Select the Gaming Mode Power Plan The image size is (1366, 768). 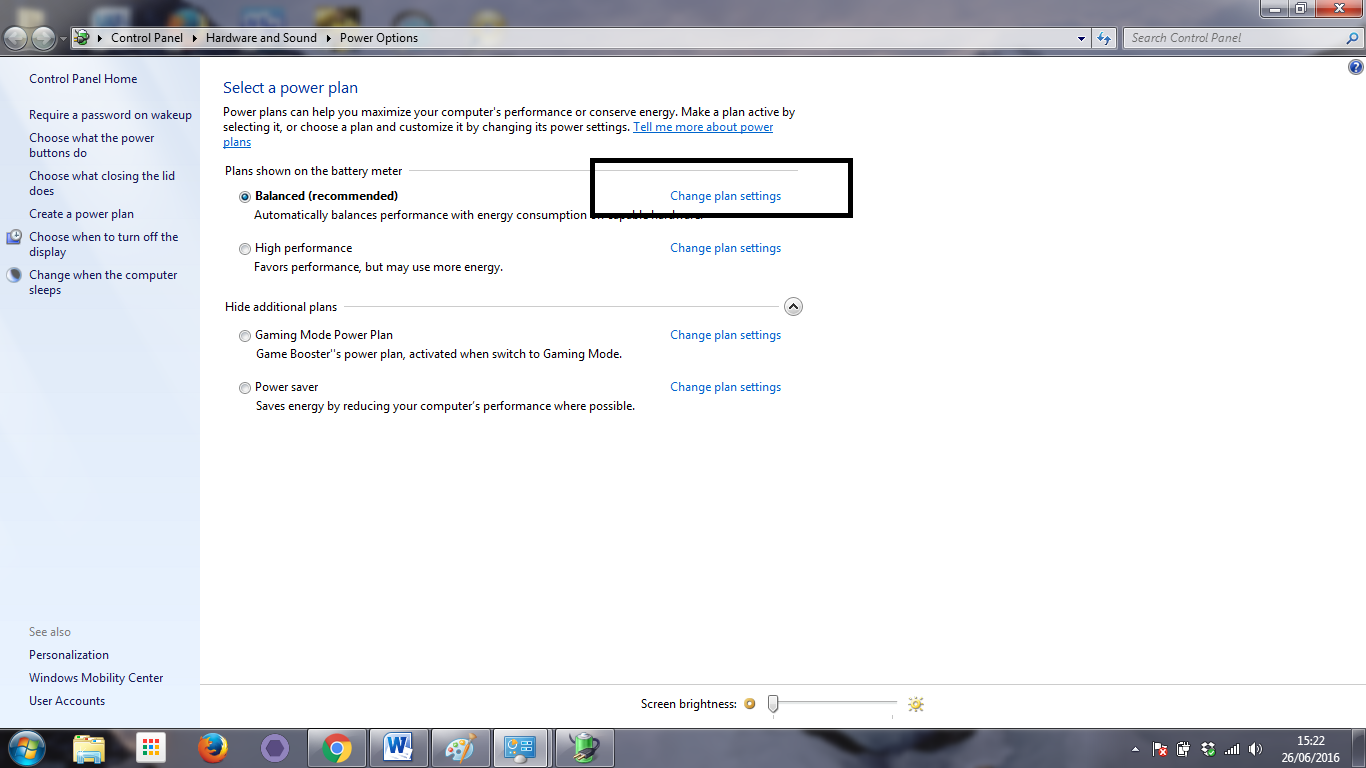[245, 336]
